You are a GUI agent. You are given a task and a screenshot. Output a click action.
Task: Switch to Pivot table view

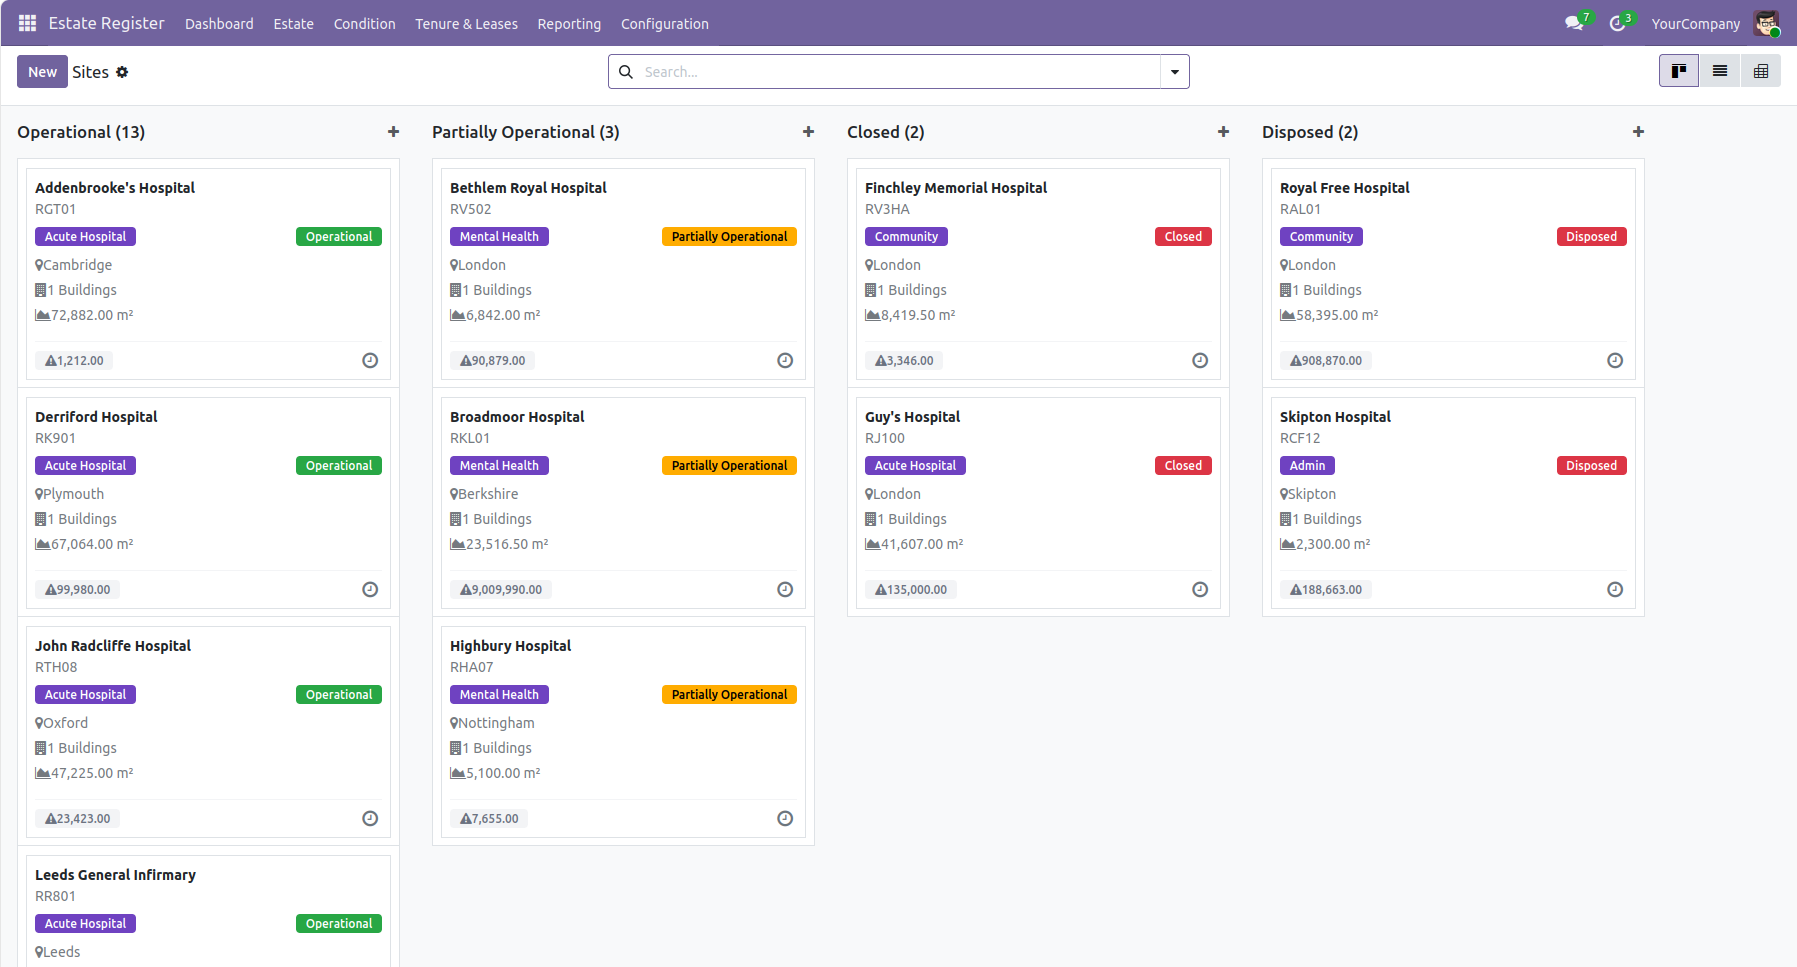tap(1761, 71)
